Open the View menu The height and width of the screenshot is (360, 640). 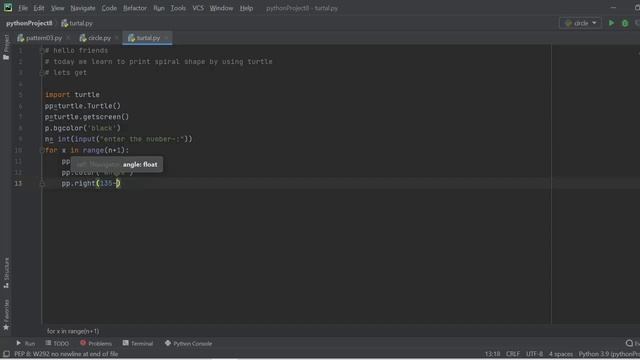point(58,8)
